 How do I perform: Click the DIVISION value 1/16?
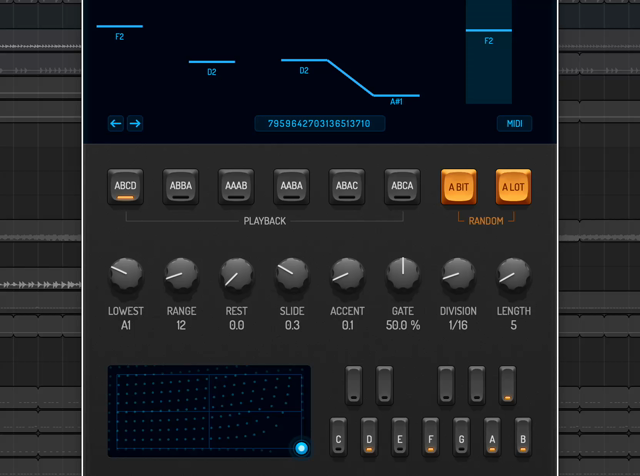(458, 325)
